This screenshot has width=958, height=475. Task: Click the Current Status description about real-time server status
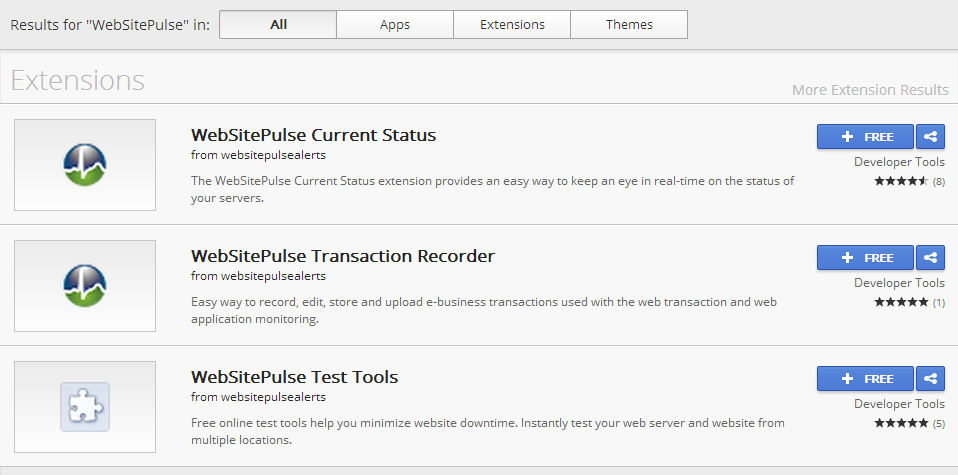[492, 190]
